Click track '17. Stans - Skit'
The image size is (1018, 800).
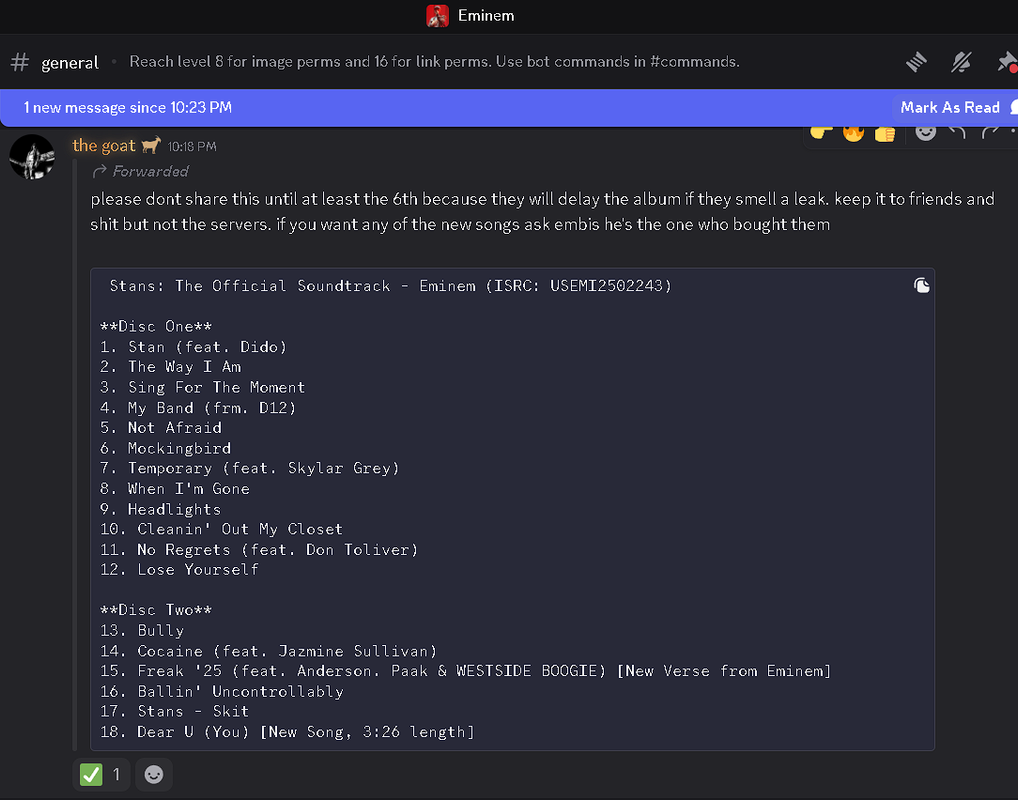coord(175,711)
